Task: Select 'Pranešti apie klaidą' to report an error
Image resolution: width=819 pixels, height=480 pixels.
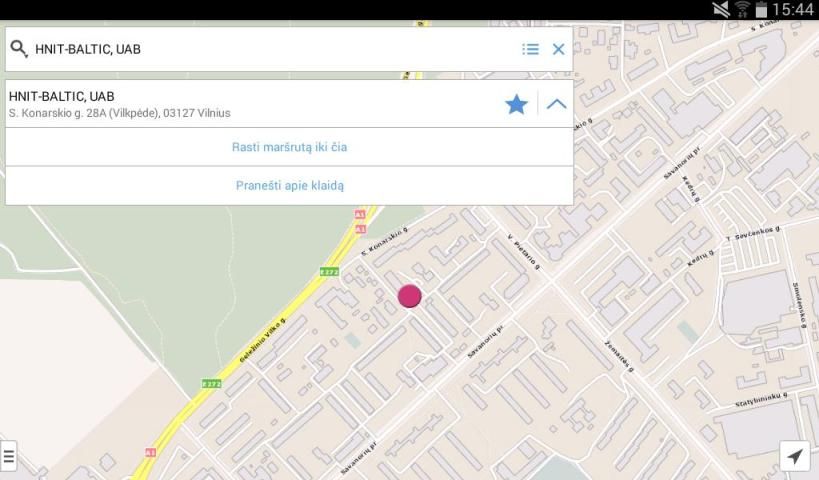Action: click(x=289, y=185)
